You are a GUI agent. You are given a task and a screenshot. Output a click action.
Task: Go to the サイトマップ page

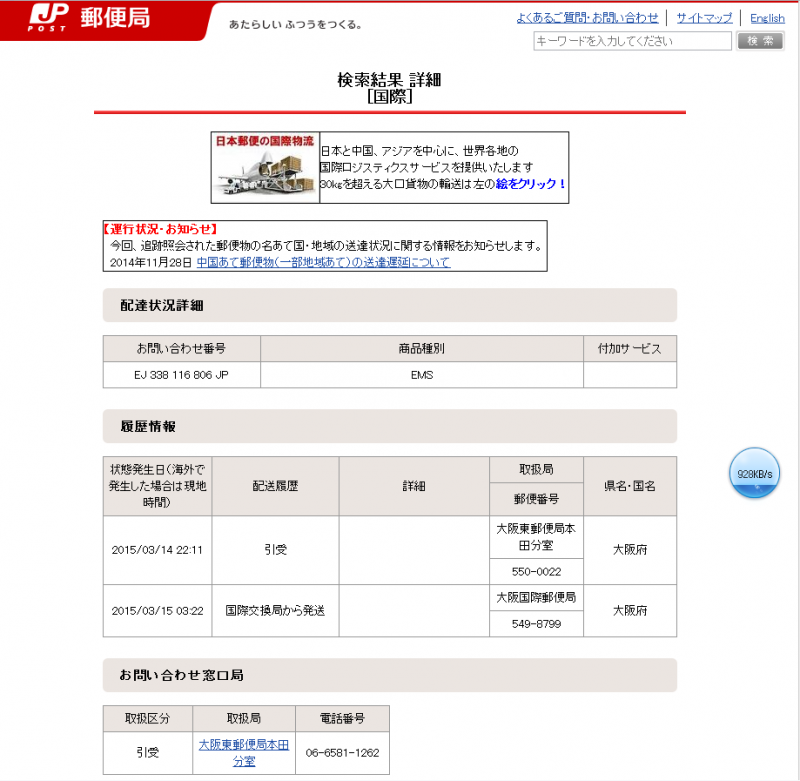(704, 18)
